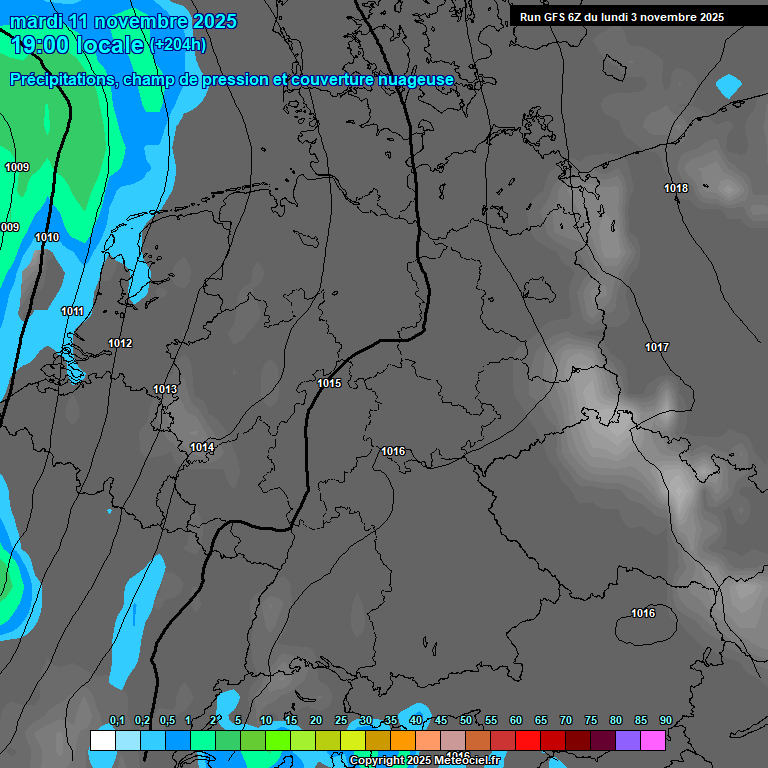The width and height of the screenshot is (768, 768).
Task: Click the small blue precipitation patch top right
Action: 729,87
